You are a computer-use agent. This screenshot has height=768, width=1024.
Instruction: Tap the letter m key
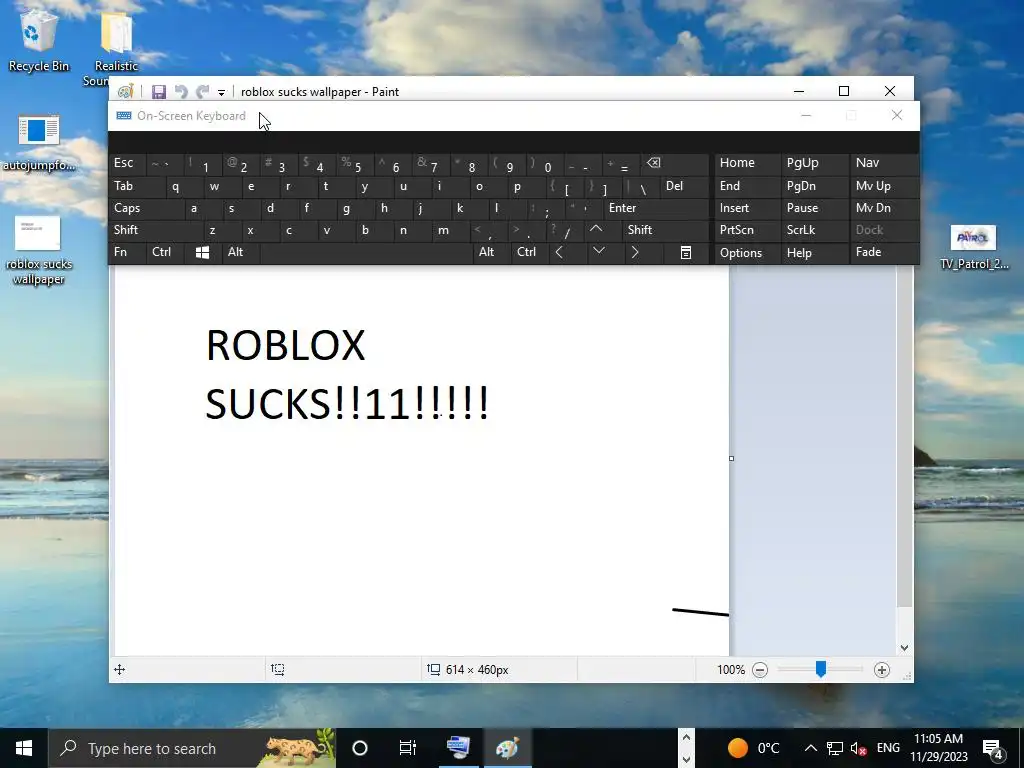click(450, 230)
